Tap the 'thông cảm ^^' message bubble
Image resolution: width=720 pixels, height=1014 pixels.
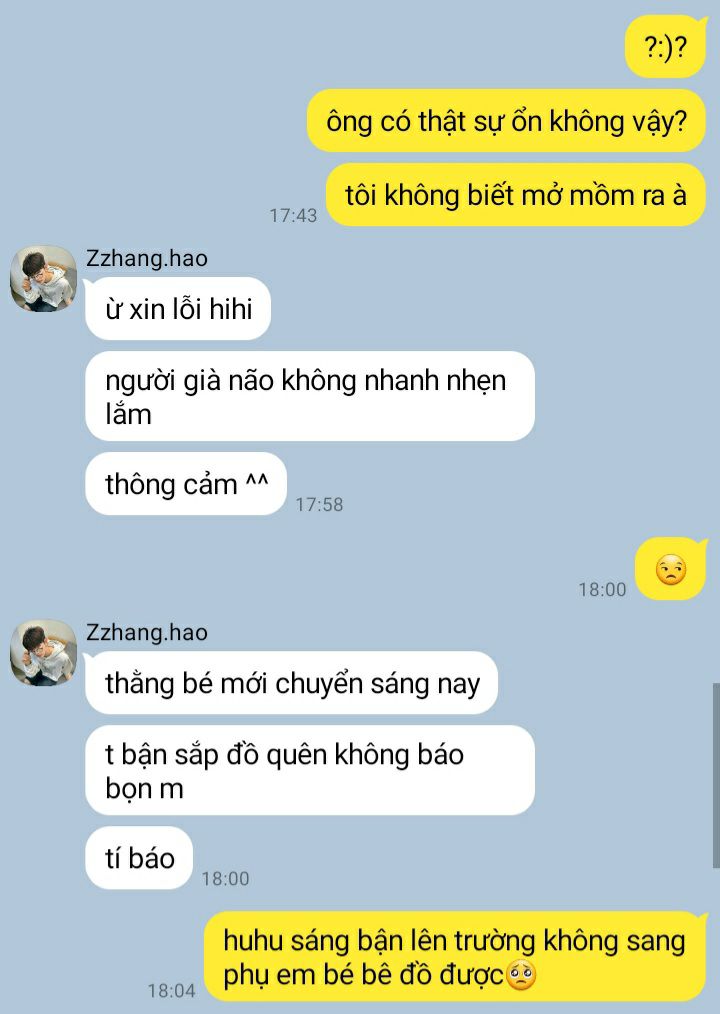[186, 484]
